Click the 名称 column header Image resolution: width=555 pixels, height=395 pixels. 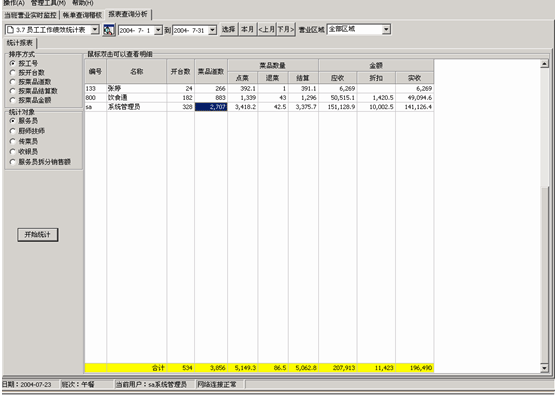pos(137,71)
